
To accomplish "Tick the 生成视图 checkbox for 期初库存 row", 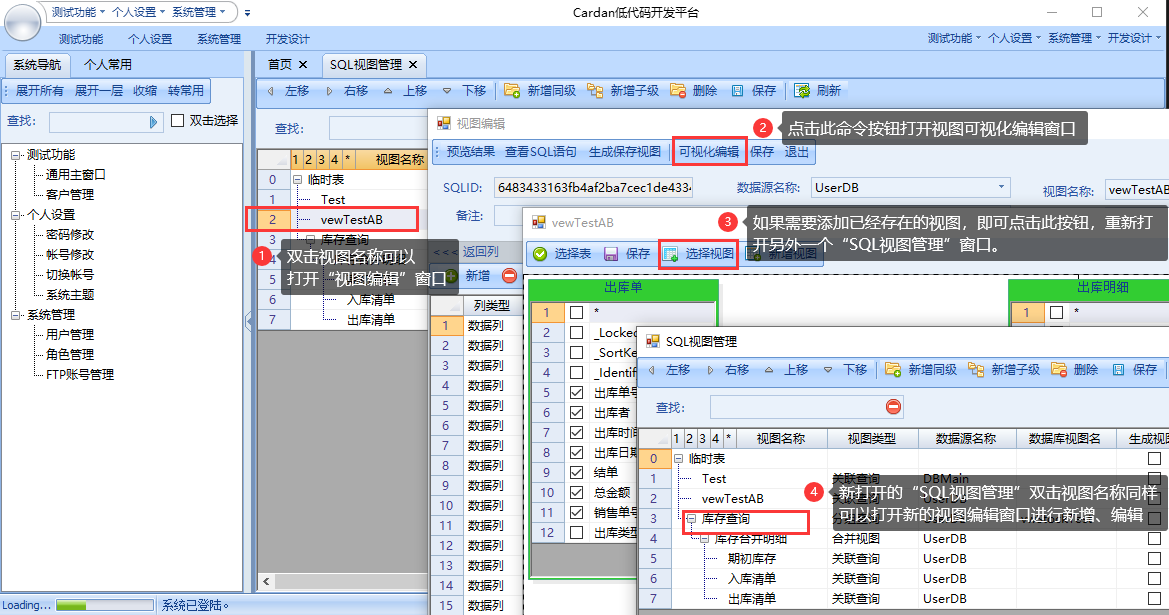I will pos(1154,558).
